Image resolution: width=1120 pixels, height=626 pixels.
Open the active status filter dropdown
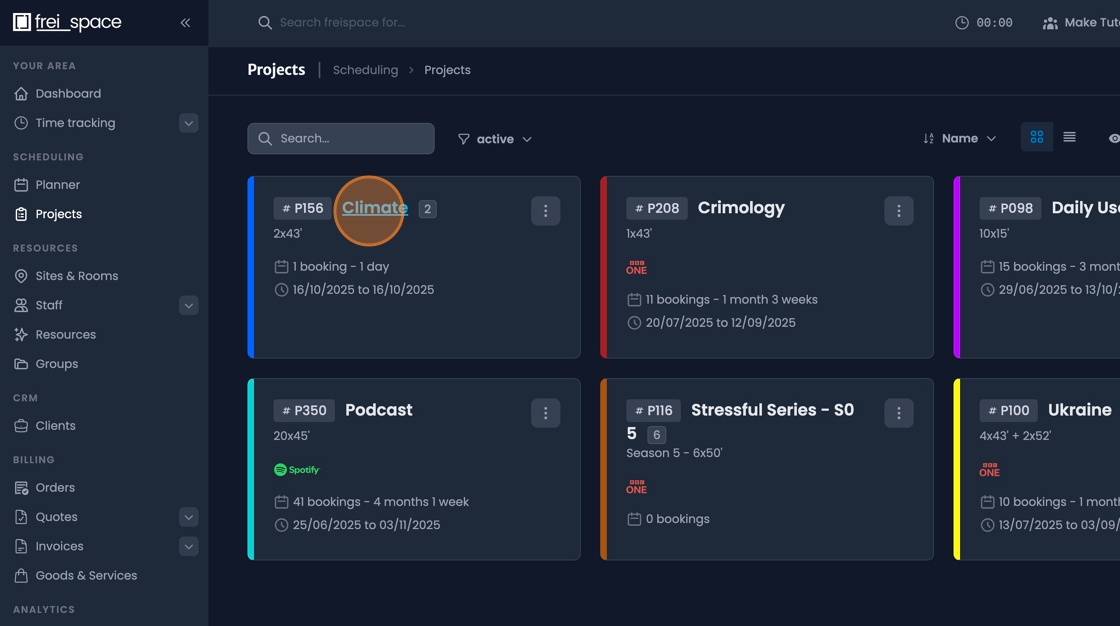[x=494, y=139]
